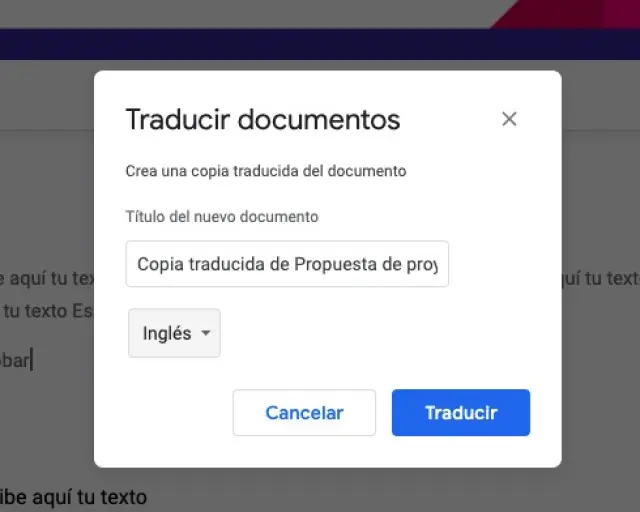Open the Inglés language dropdown
The height and width of the screenshot is (512, 640).
(x=174, y=333)
